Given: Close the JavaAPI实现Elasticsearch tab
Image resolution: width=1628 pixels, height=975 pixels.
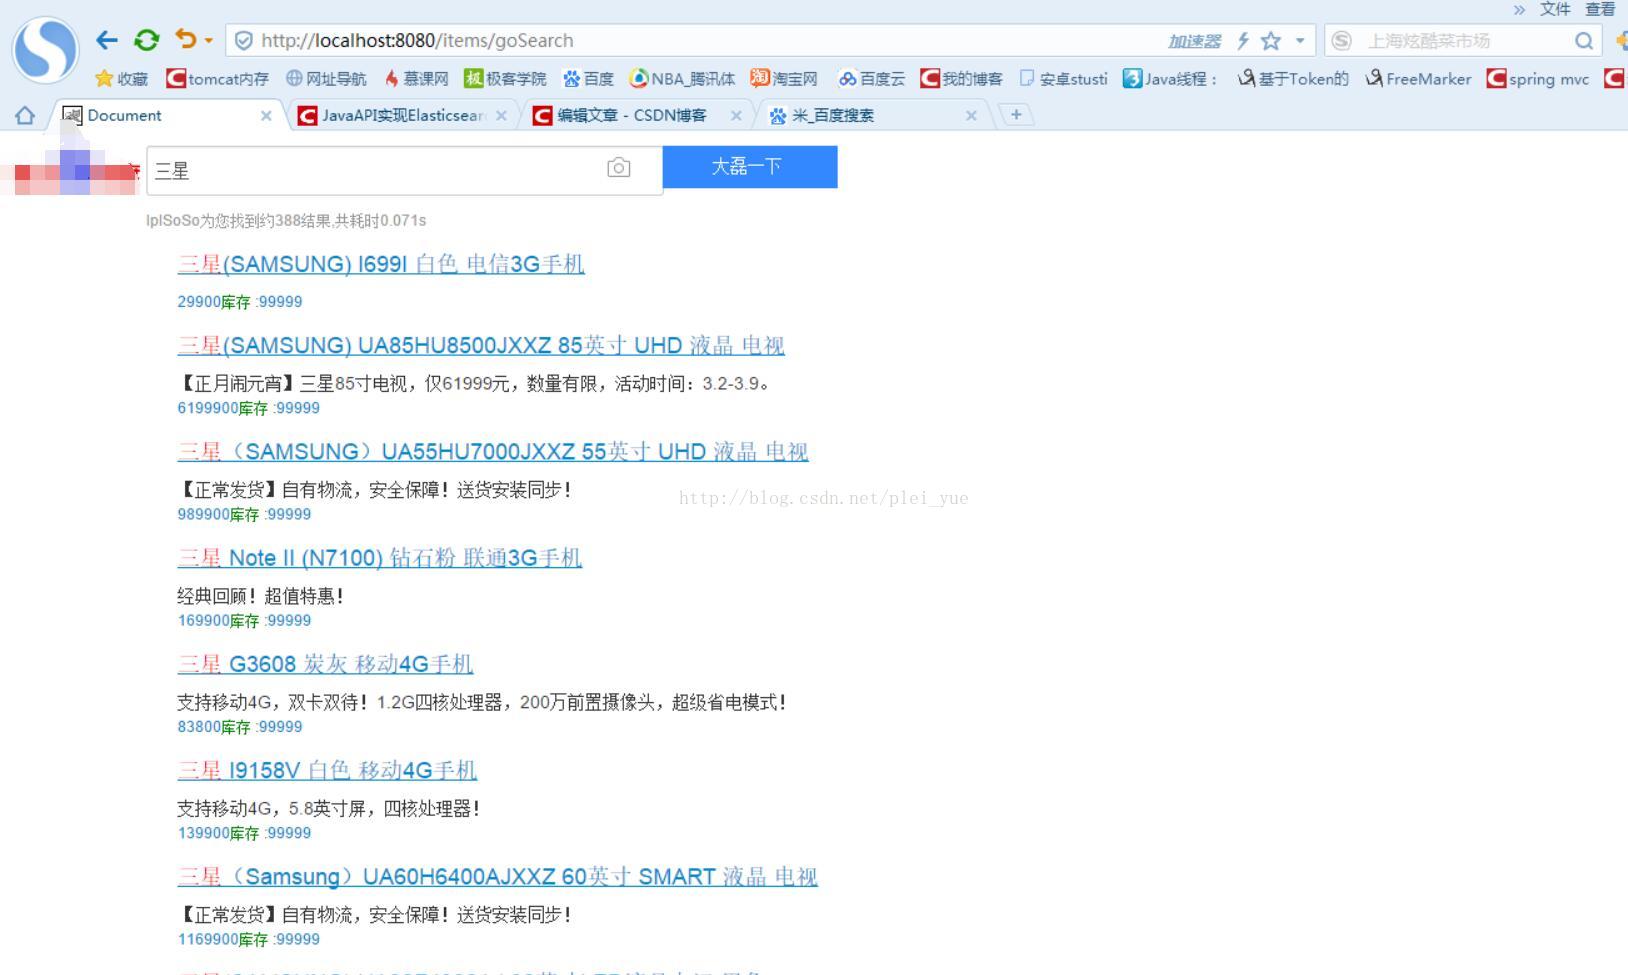Looking at the screenshot, I should [x=501, y=116].
